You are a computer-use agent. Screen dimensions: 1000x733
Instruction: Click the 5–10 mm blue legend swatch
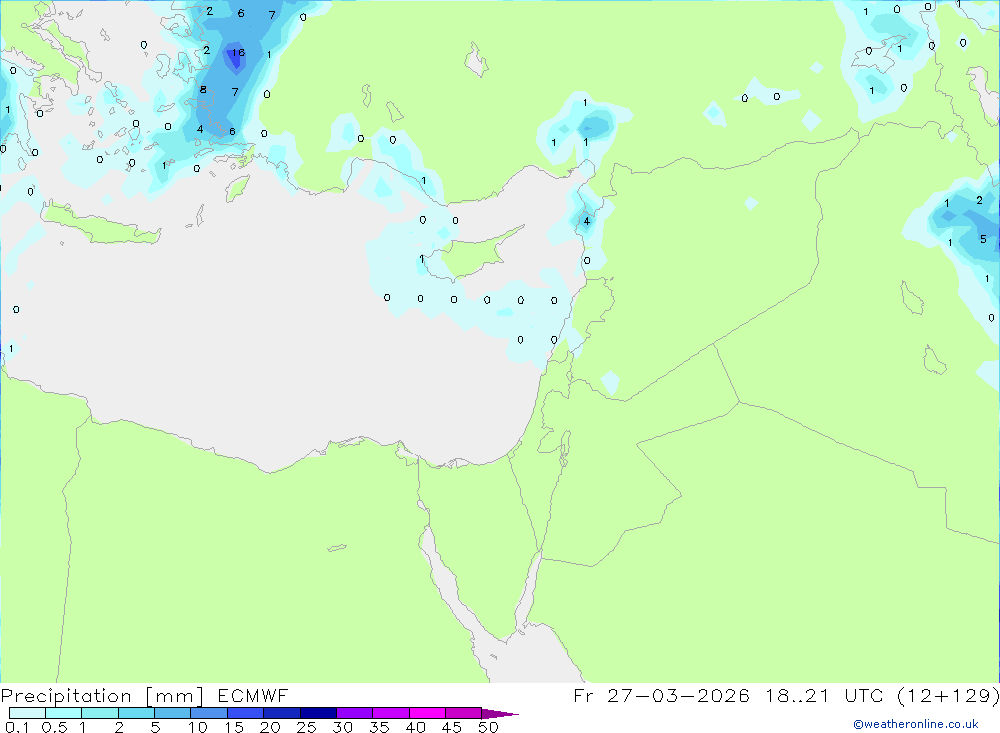pos(173,713)
